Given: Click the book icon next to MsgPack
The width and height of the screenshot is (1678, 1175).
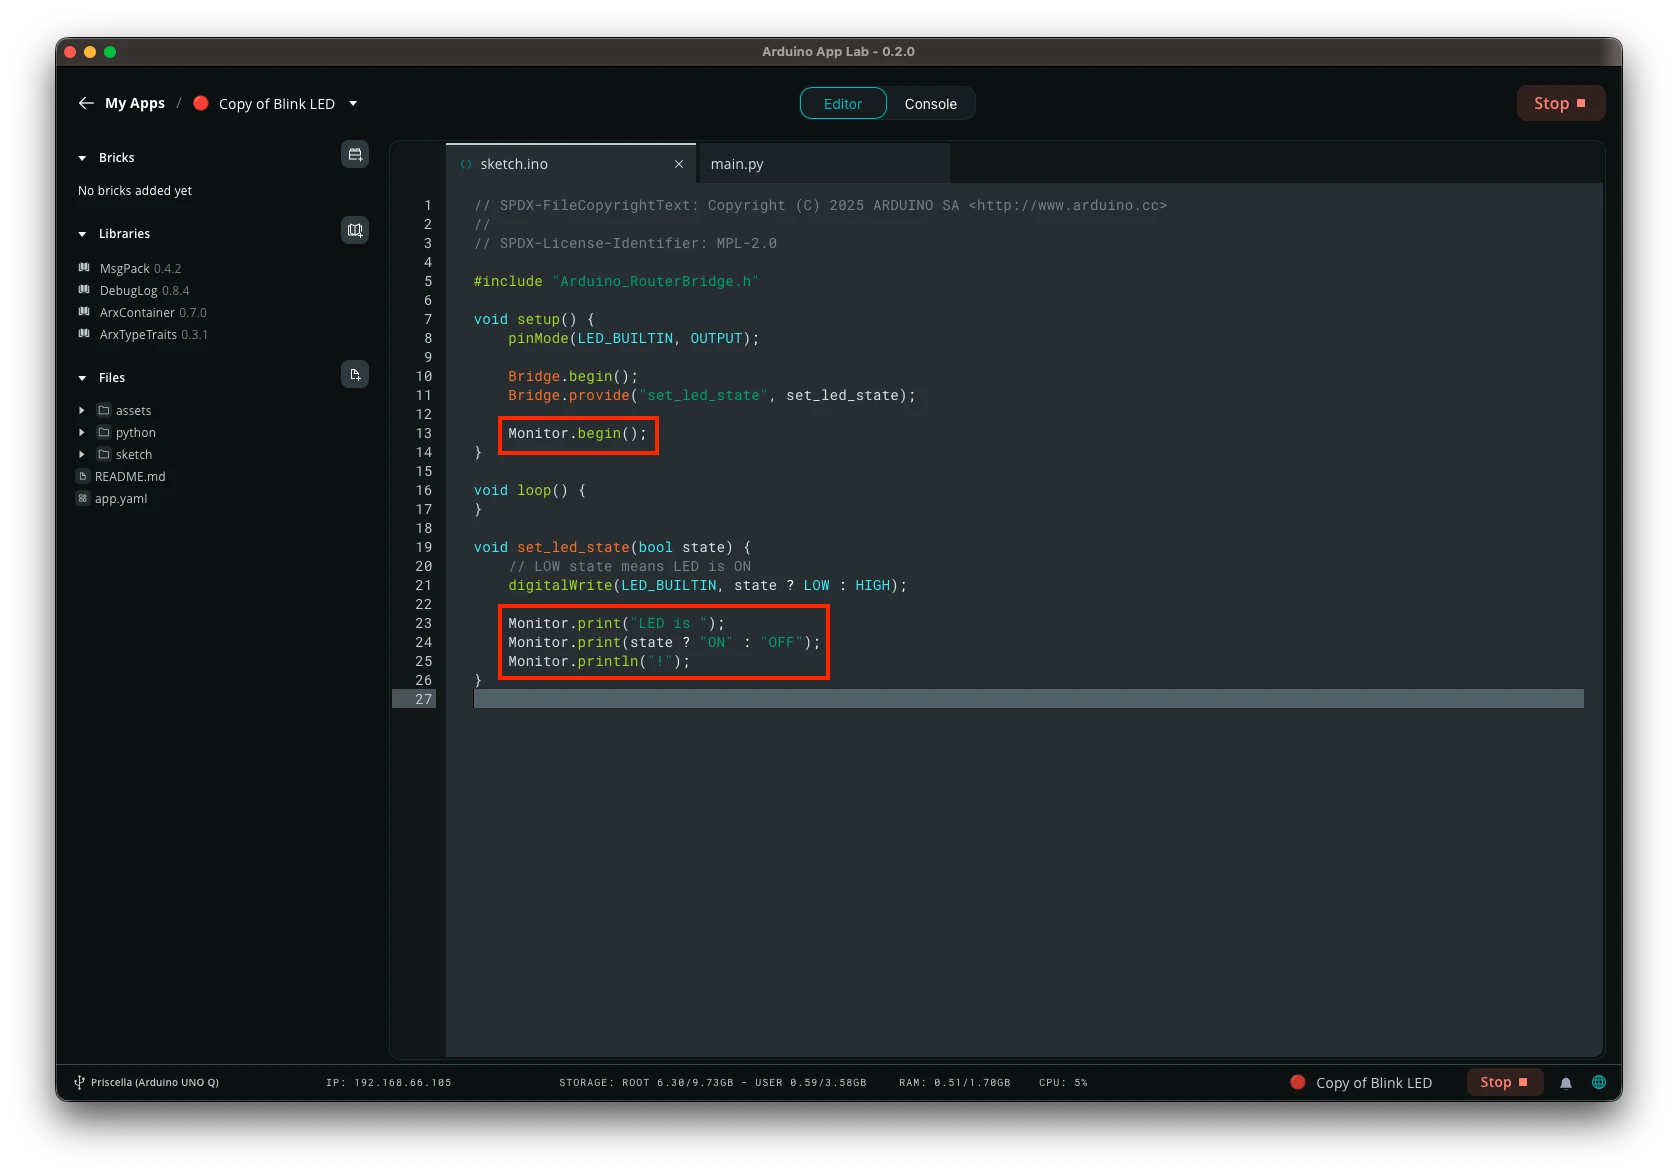Looking at the screenshot, I should click(x=83, y=267).
